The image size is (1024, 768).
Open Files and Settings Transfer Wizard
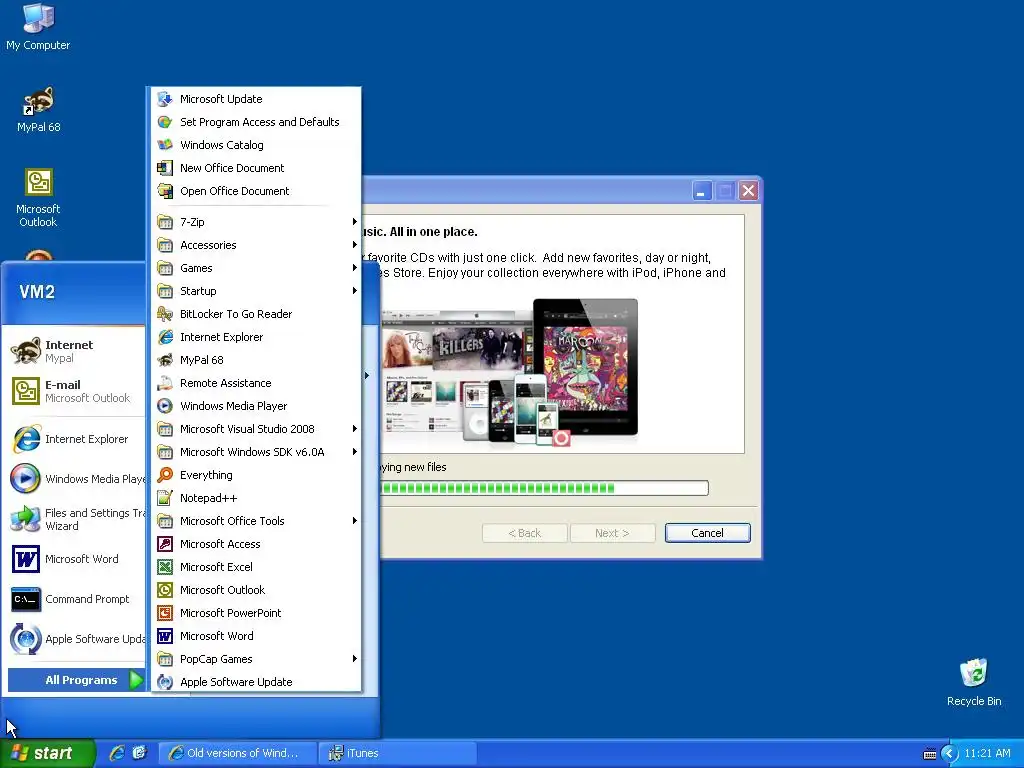point(76,519)
